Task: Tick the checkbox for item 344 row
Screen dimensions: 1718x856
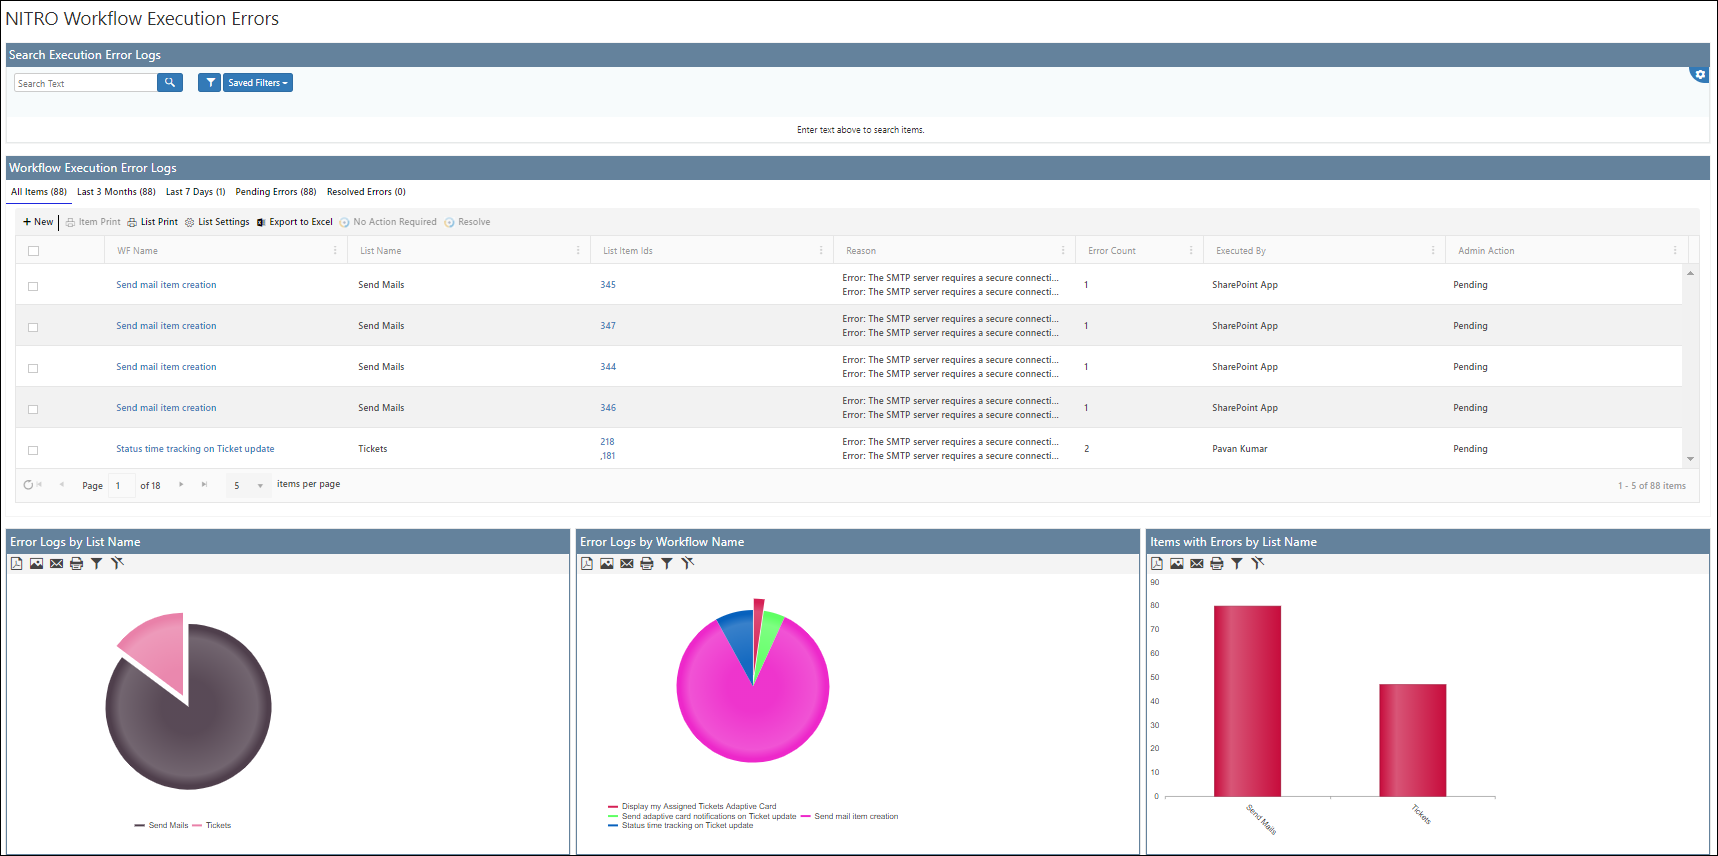Action: coord(33,368)
